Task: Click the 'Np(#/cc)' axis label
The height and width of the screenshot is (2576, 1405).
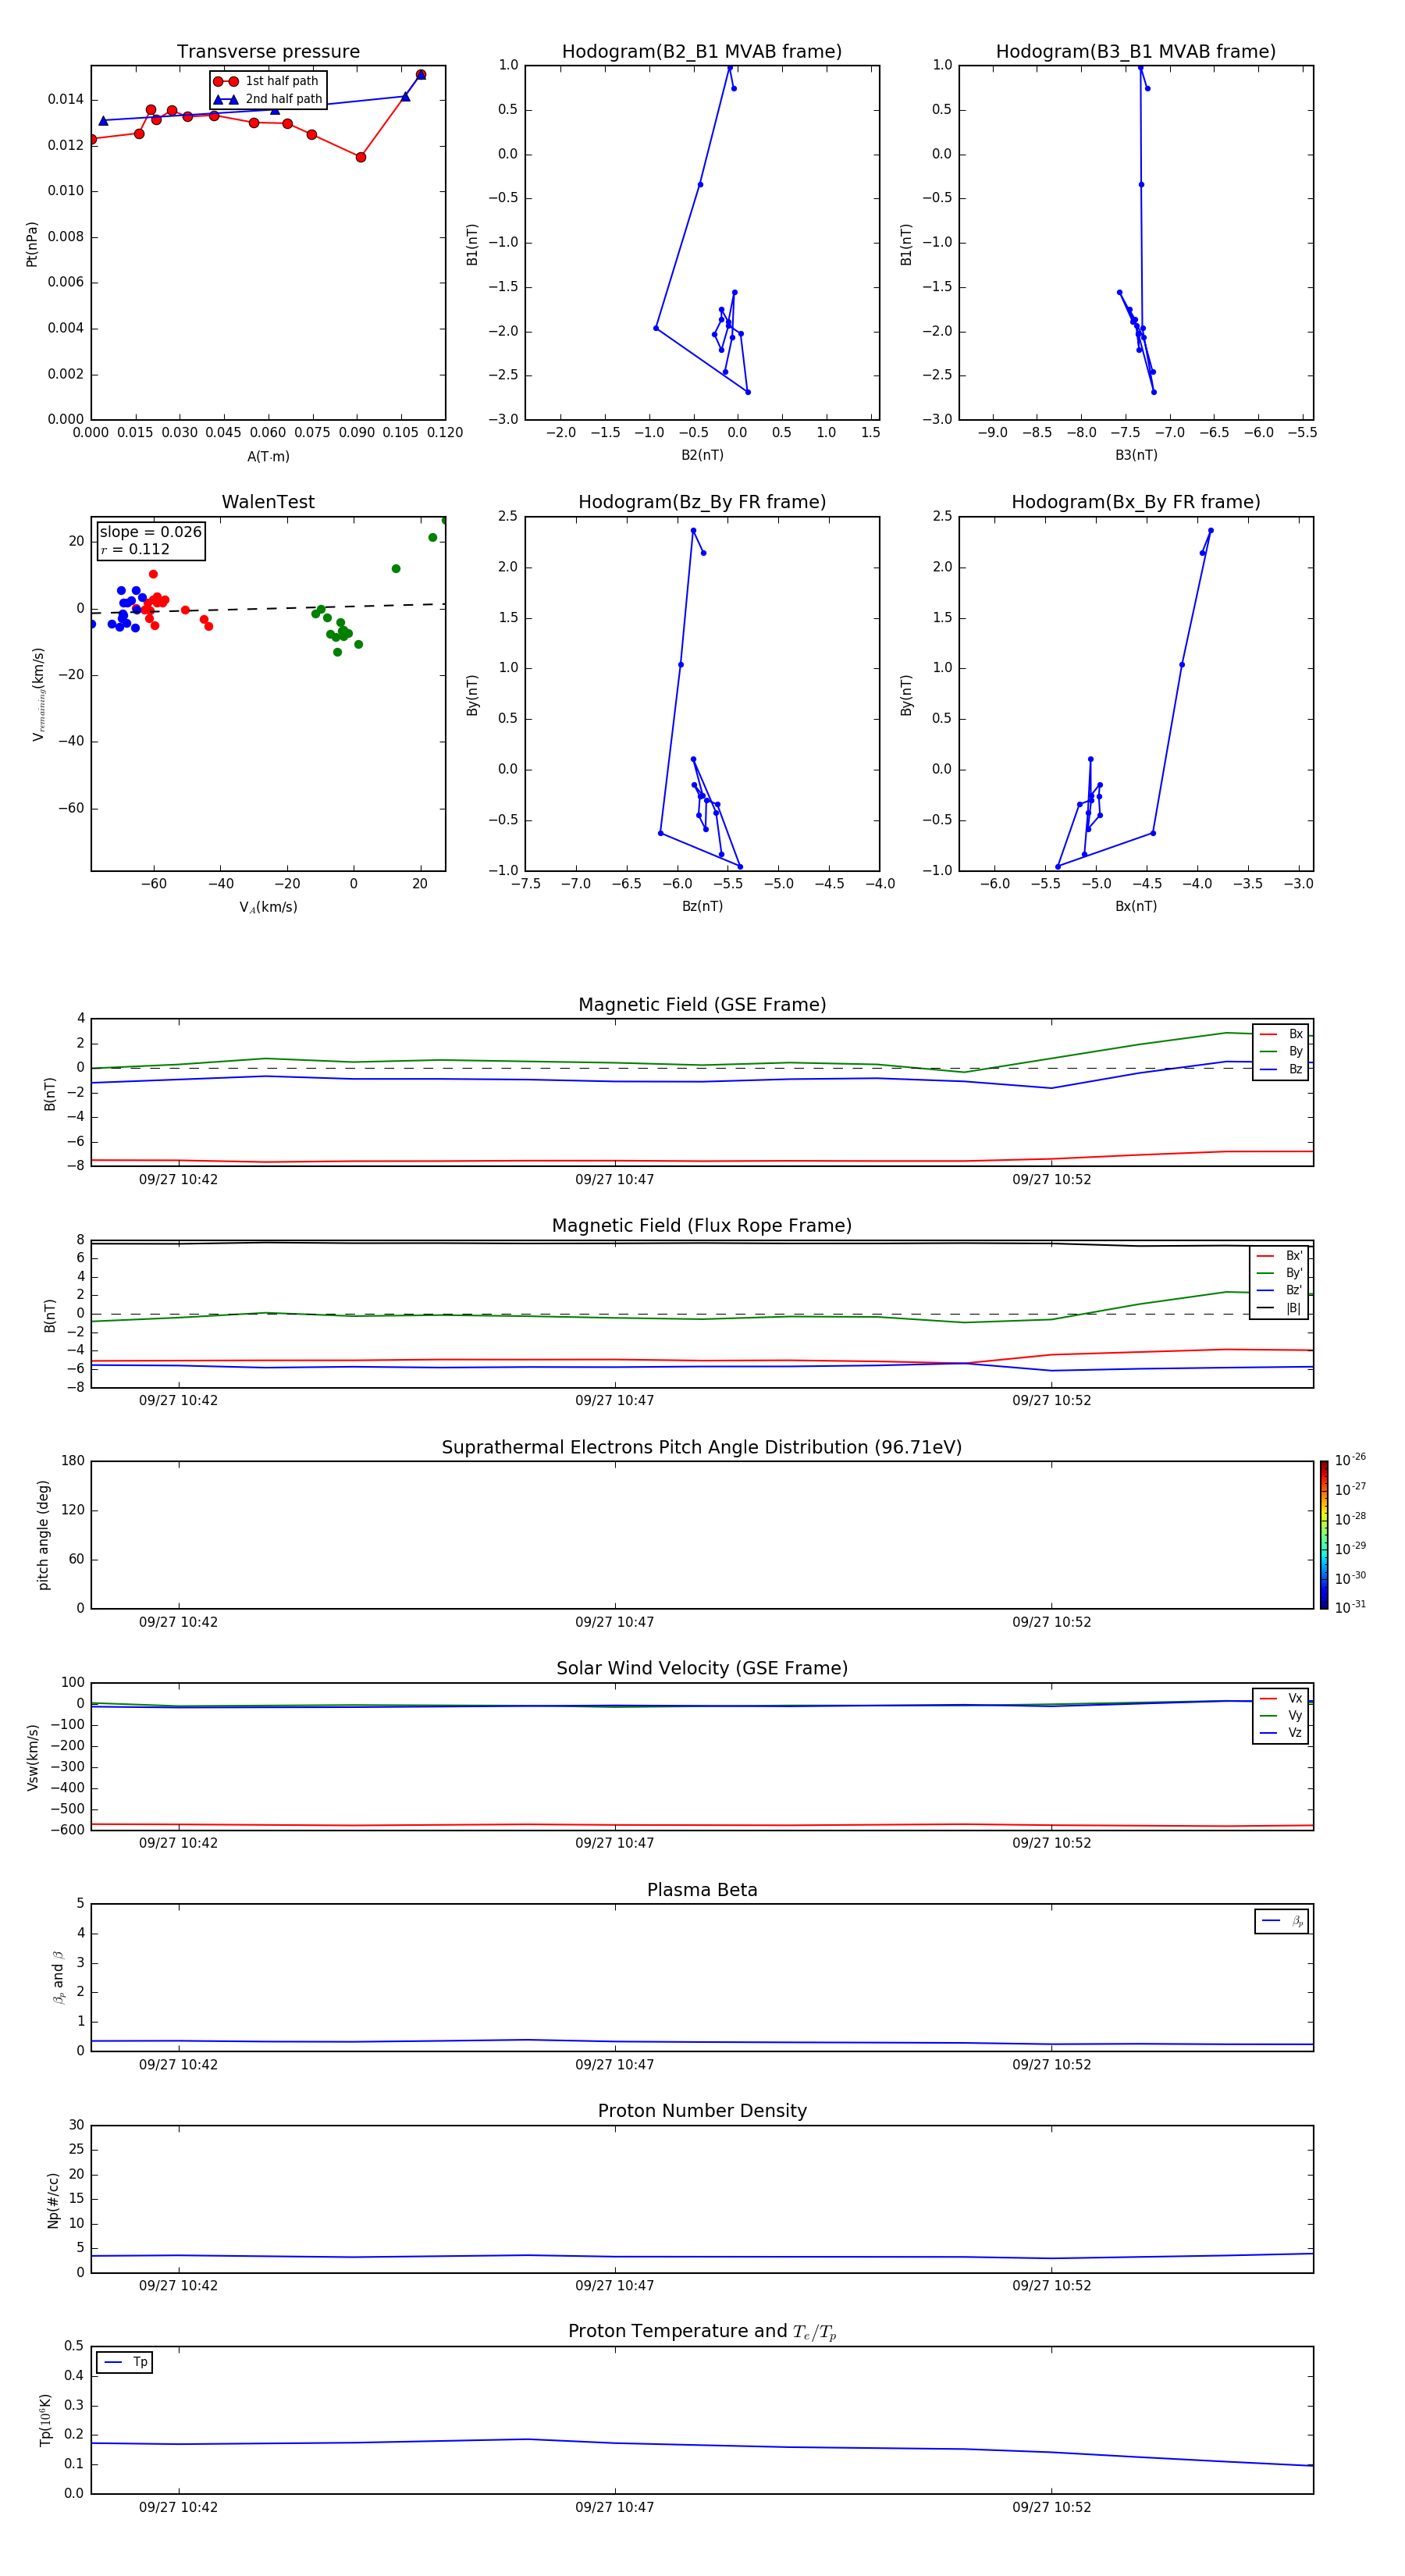Action: pyautogui.click(x=53, y=2200)
